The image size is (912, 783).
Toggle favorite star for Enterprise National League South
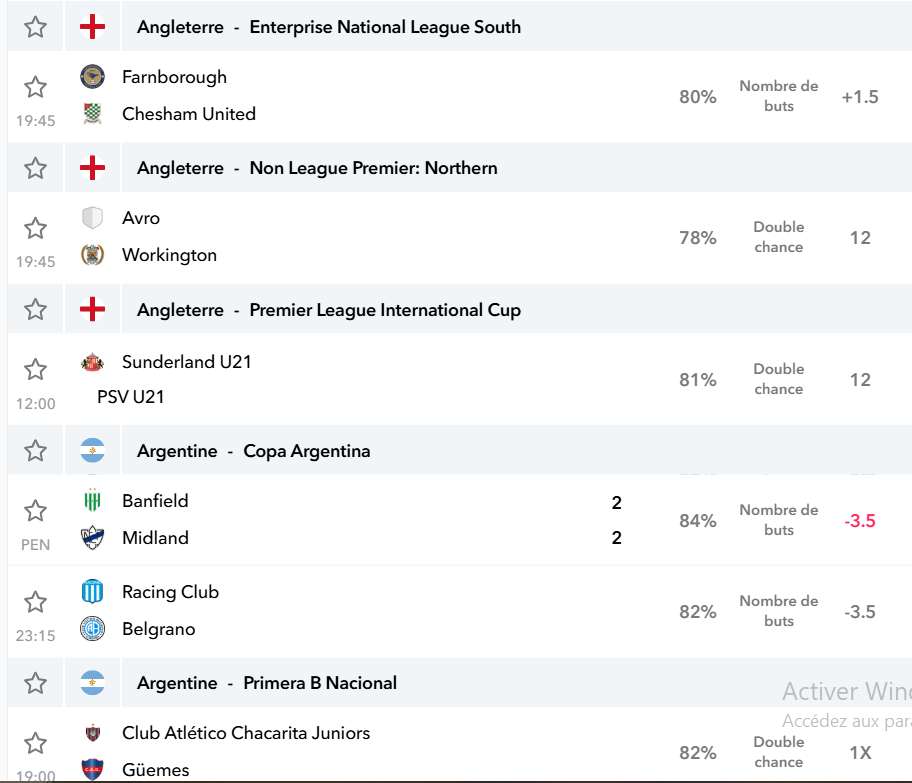[x=35, y=27]
